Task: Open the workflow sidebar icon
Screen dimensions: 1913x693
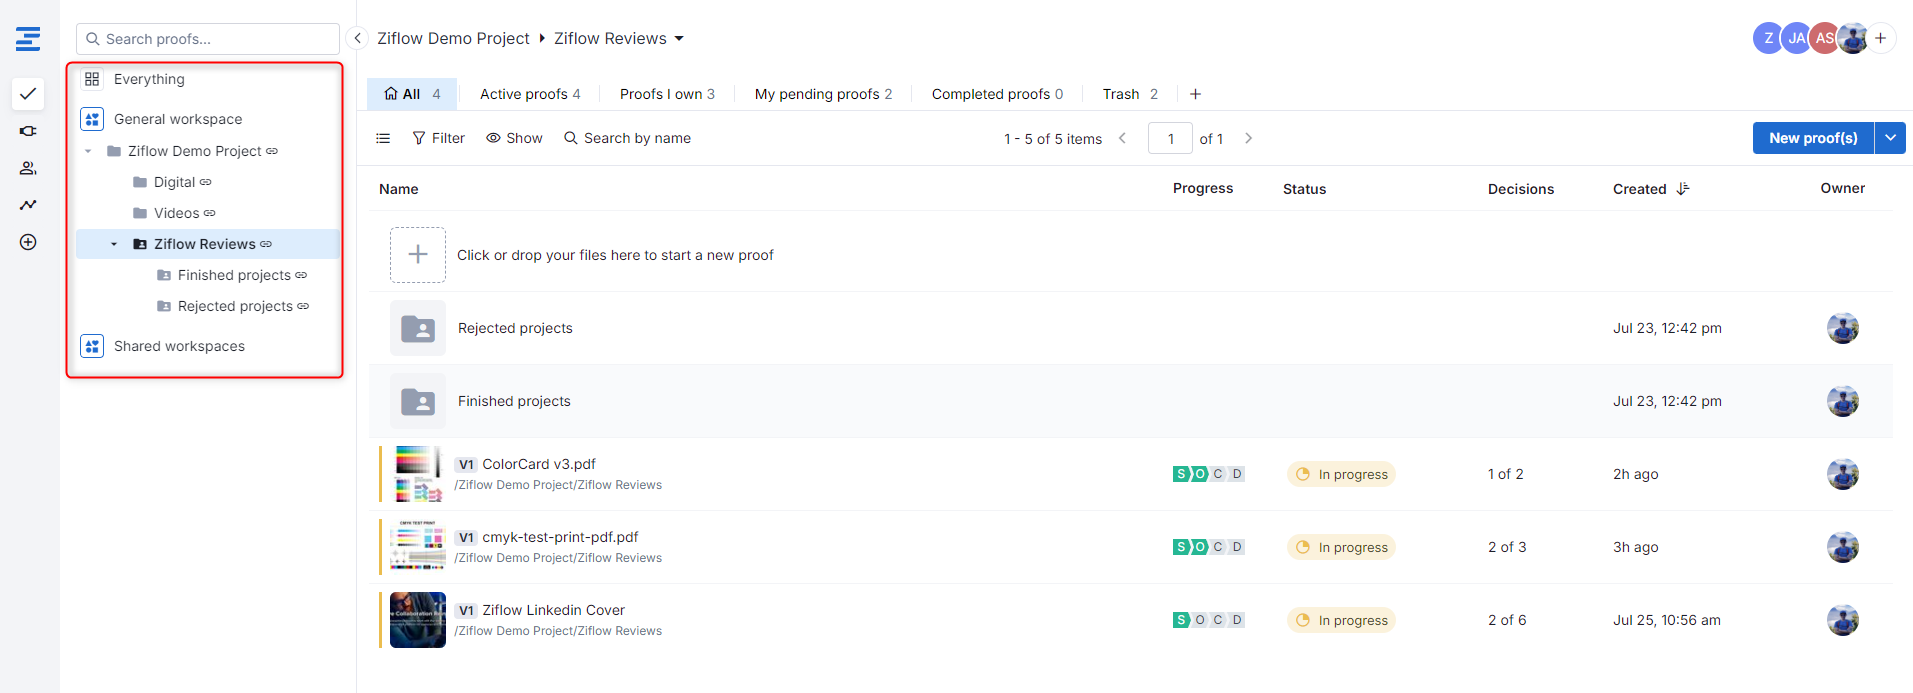Action: coord(28,131)
